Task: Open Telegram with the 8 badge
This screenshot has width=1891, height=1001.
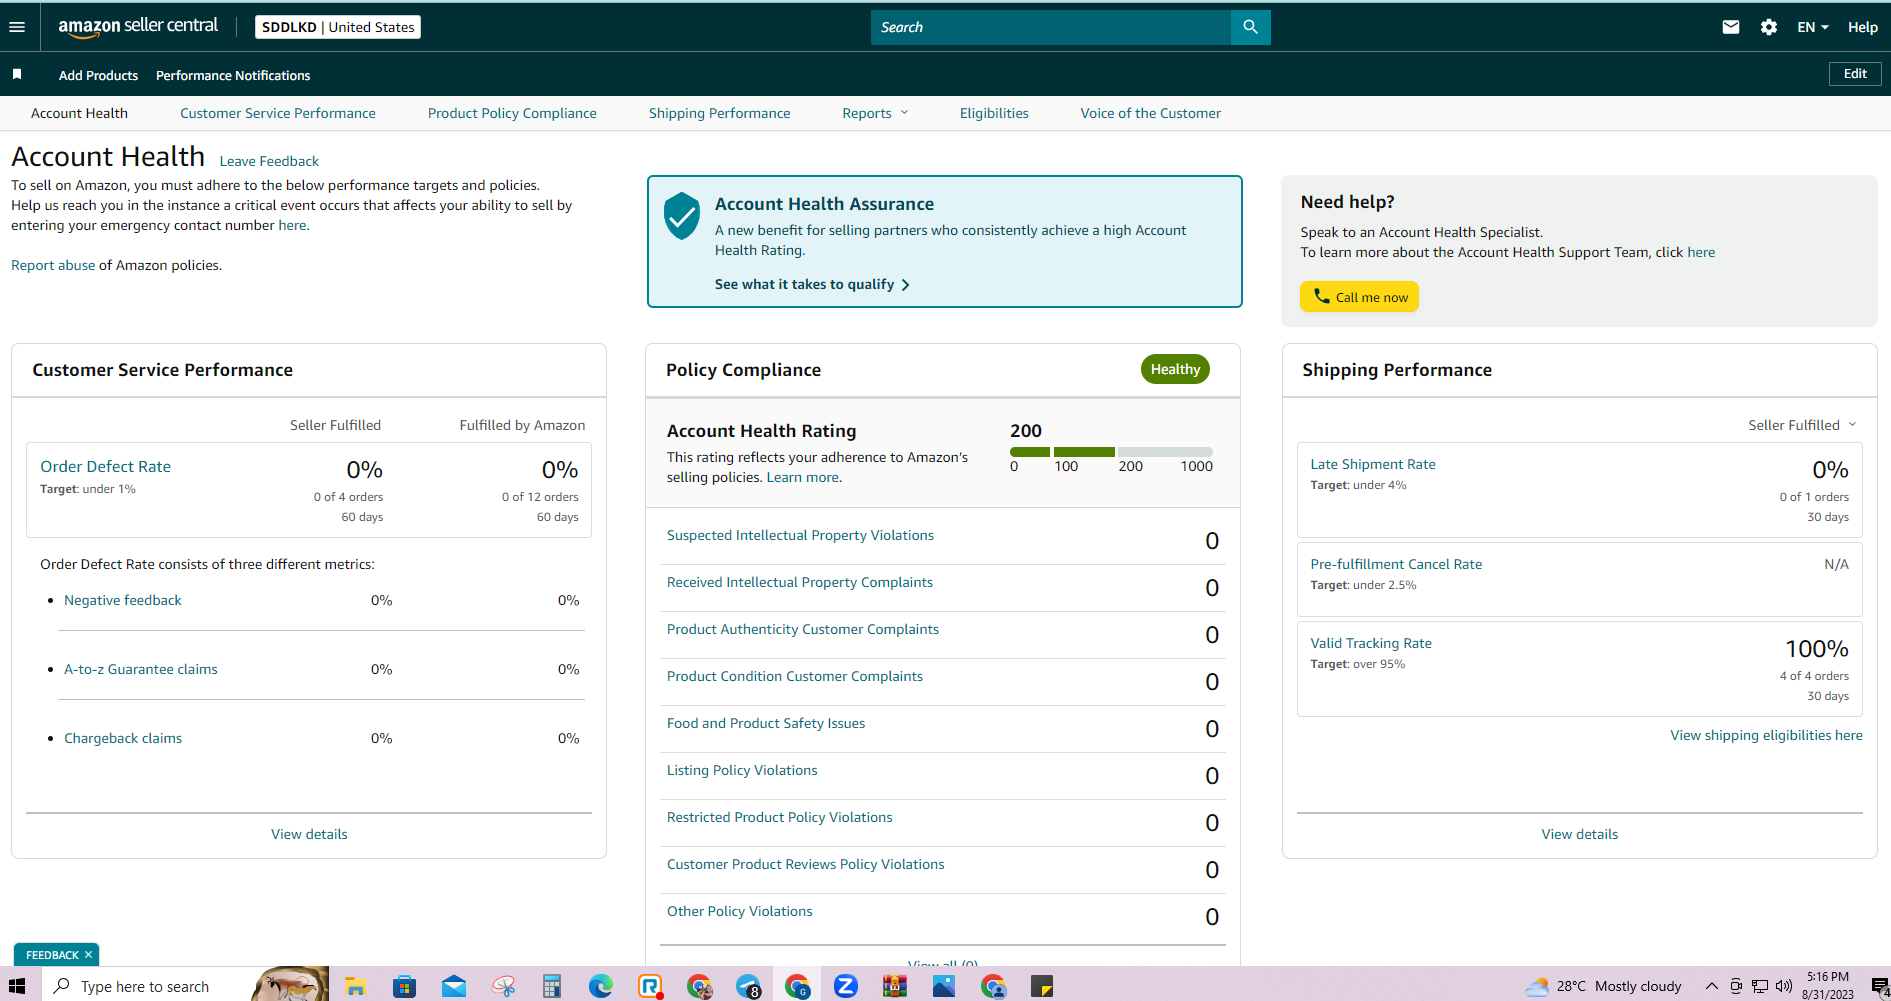Action: (x=748, y=986)
